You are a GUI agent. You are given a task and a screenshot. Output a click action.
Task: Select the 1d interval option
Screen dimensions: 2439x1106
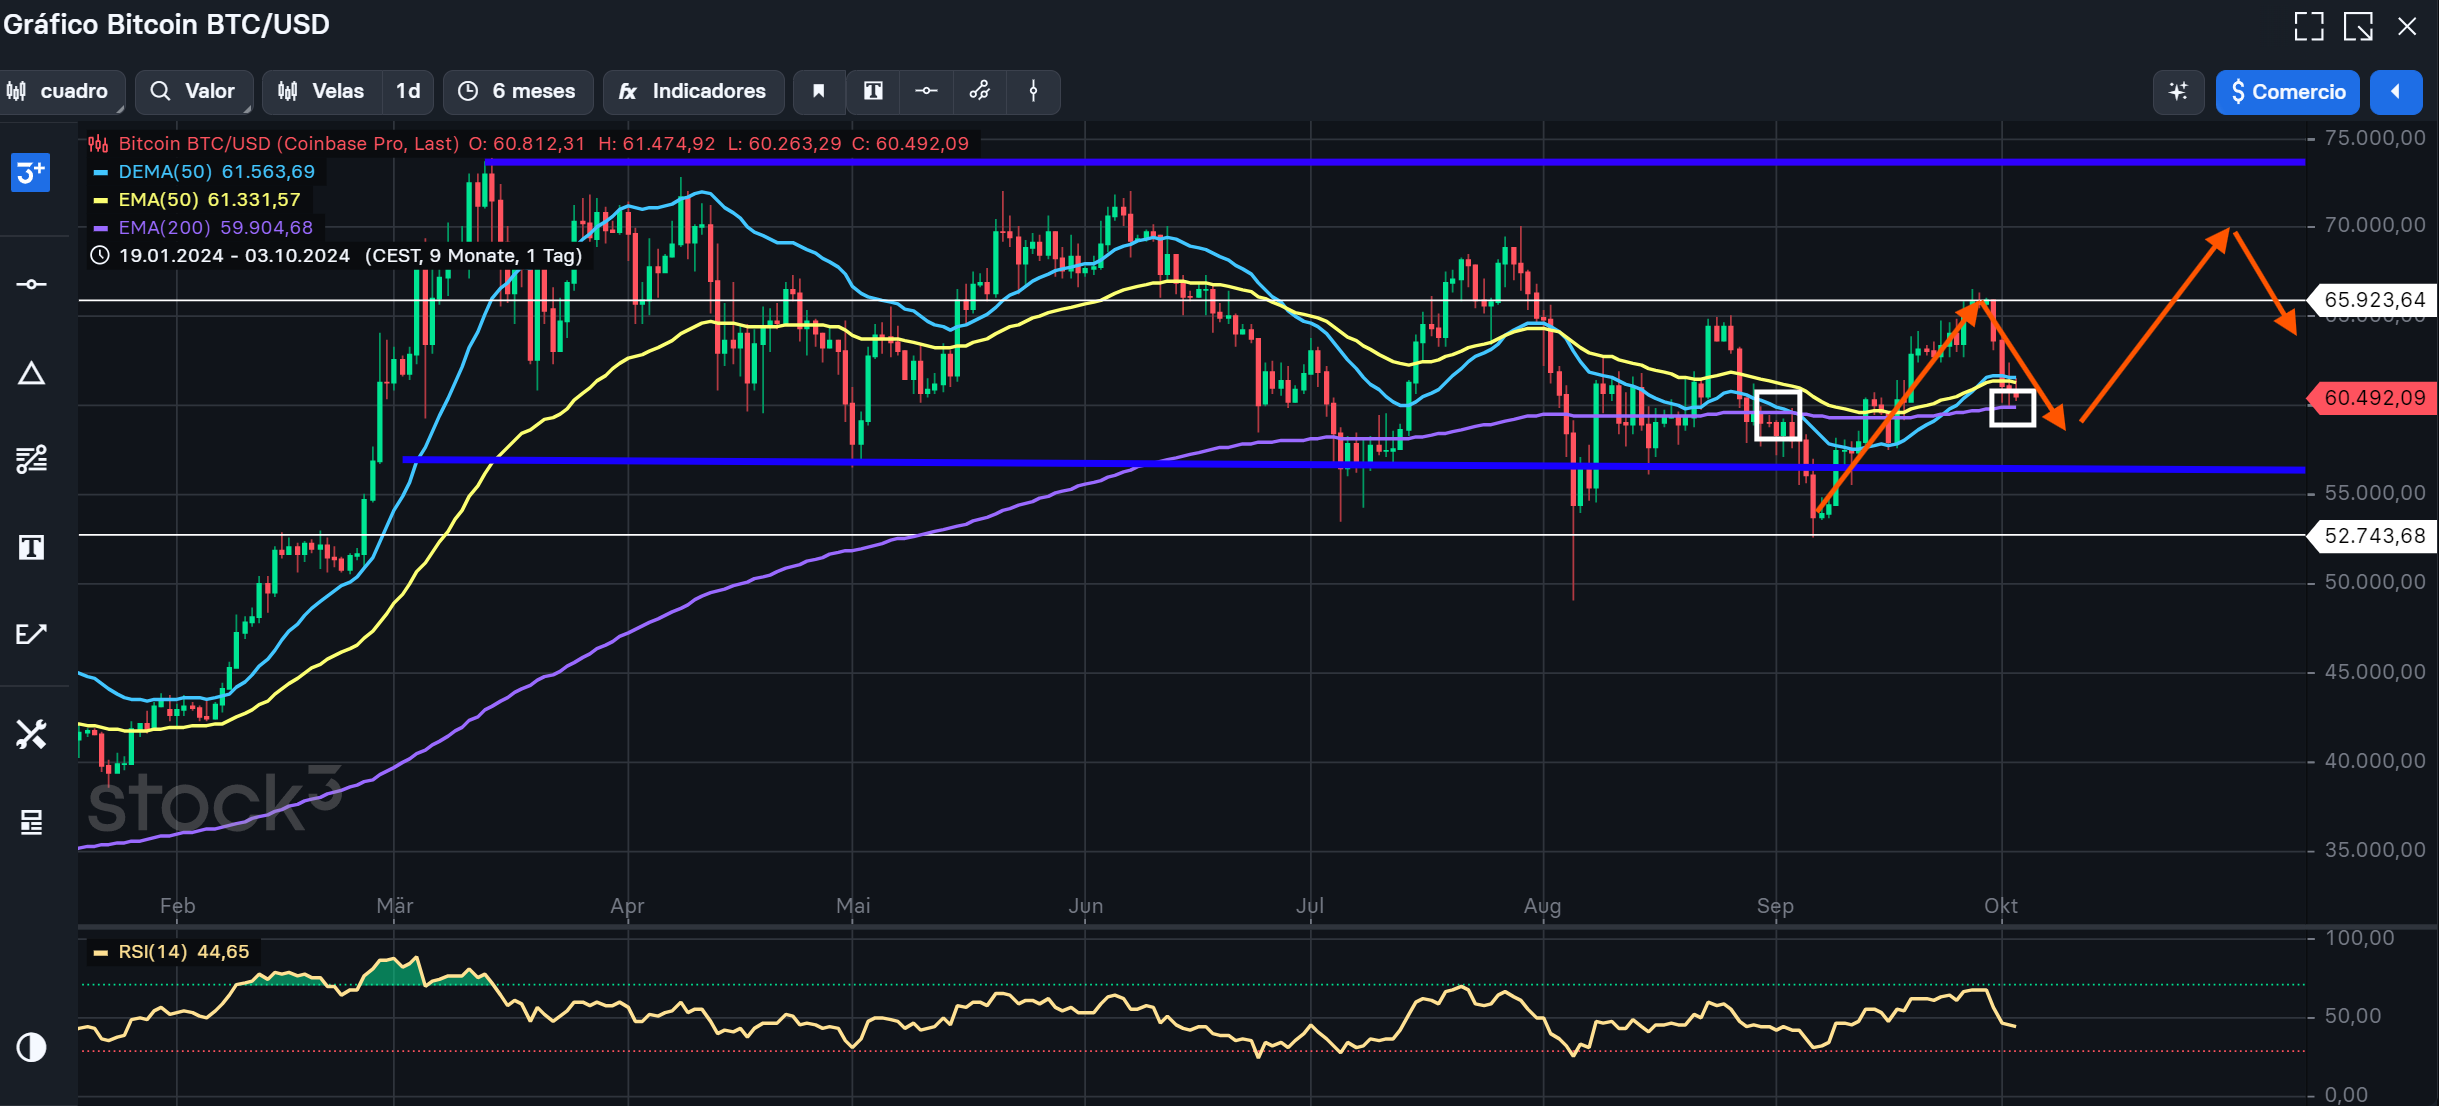pos(407,92)
